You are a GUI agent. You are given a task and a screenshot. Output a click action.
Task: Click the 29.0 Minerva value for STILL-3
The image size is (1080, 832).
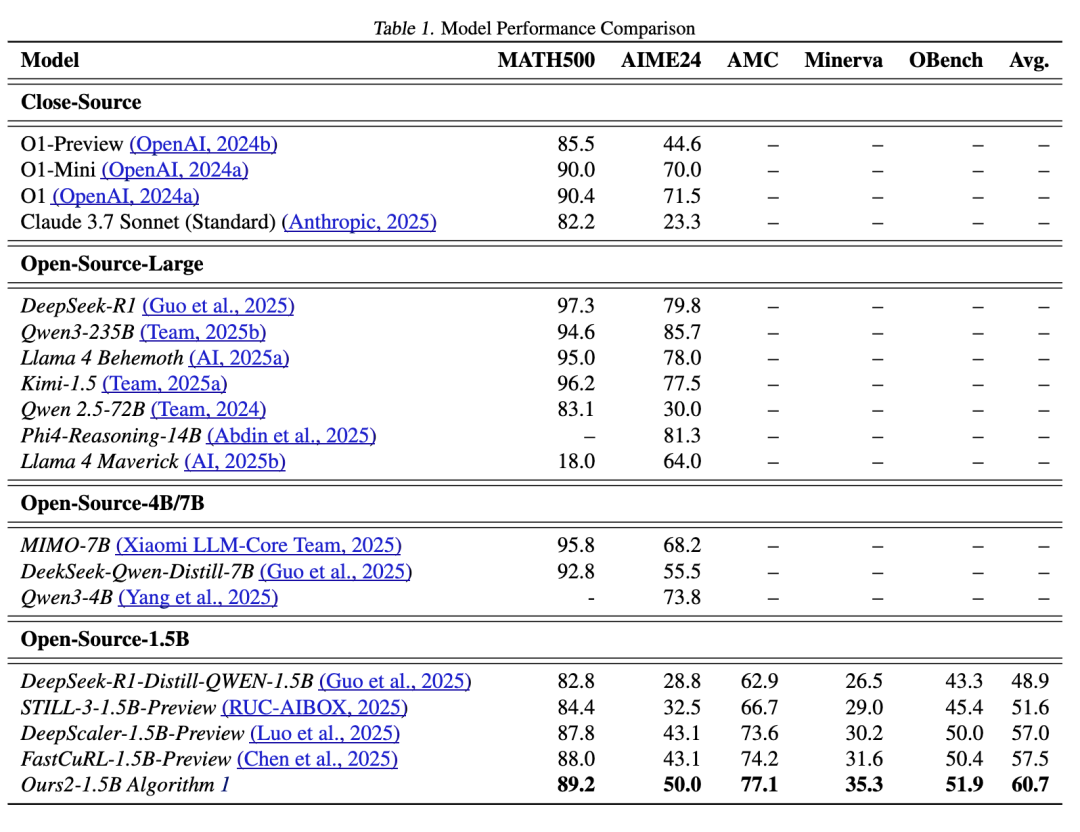[x=864, y=707]
